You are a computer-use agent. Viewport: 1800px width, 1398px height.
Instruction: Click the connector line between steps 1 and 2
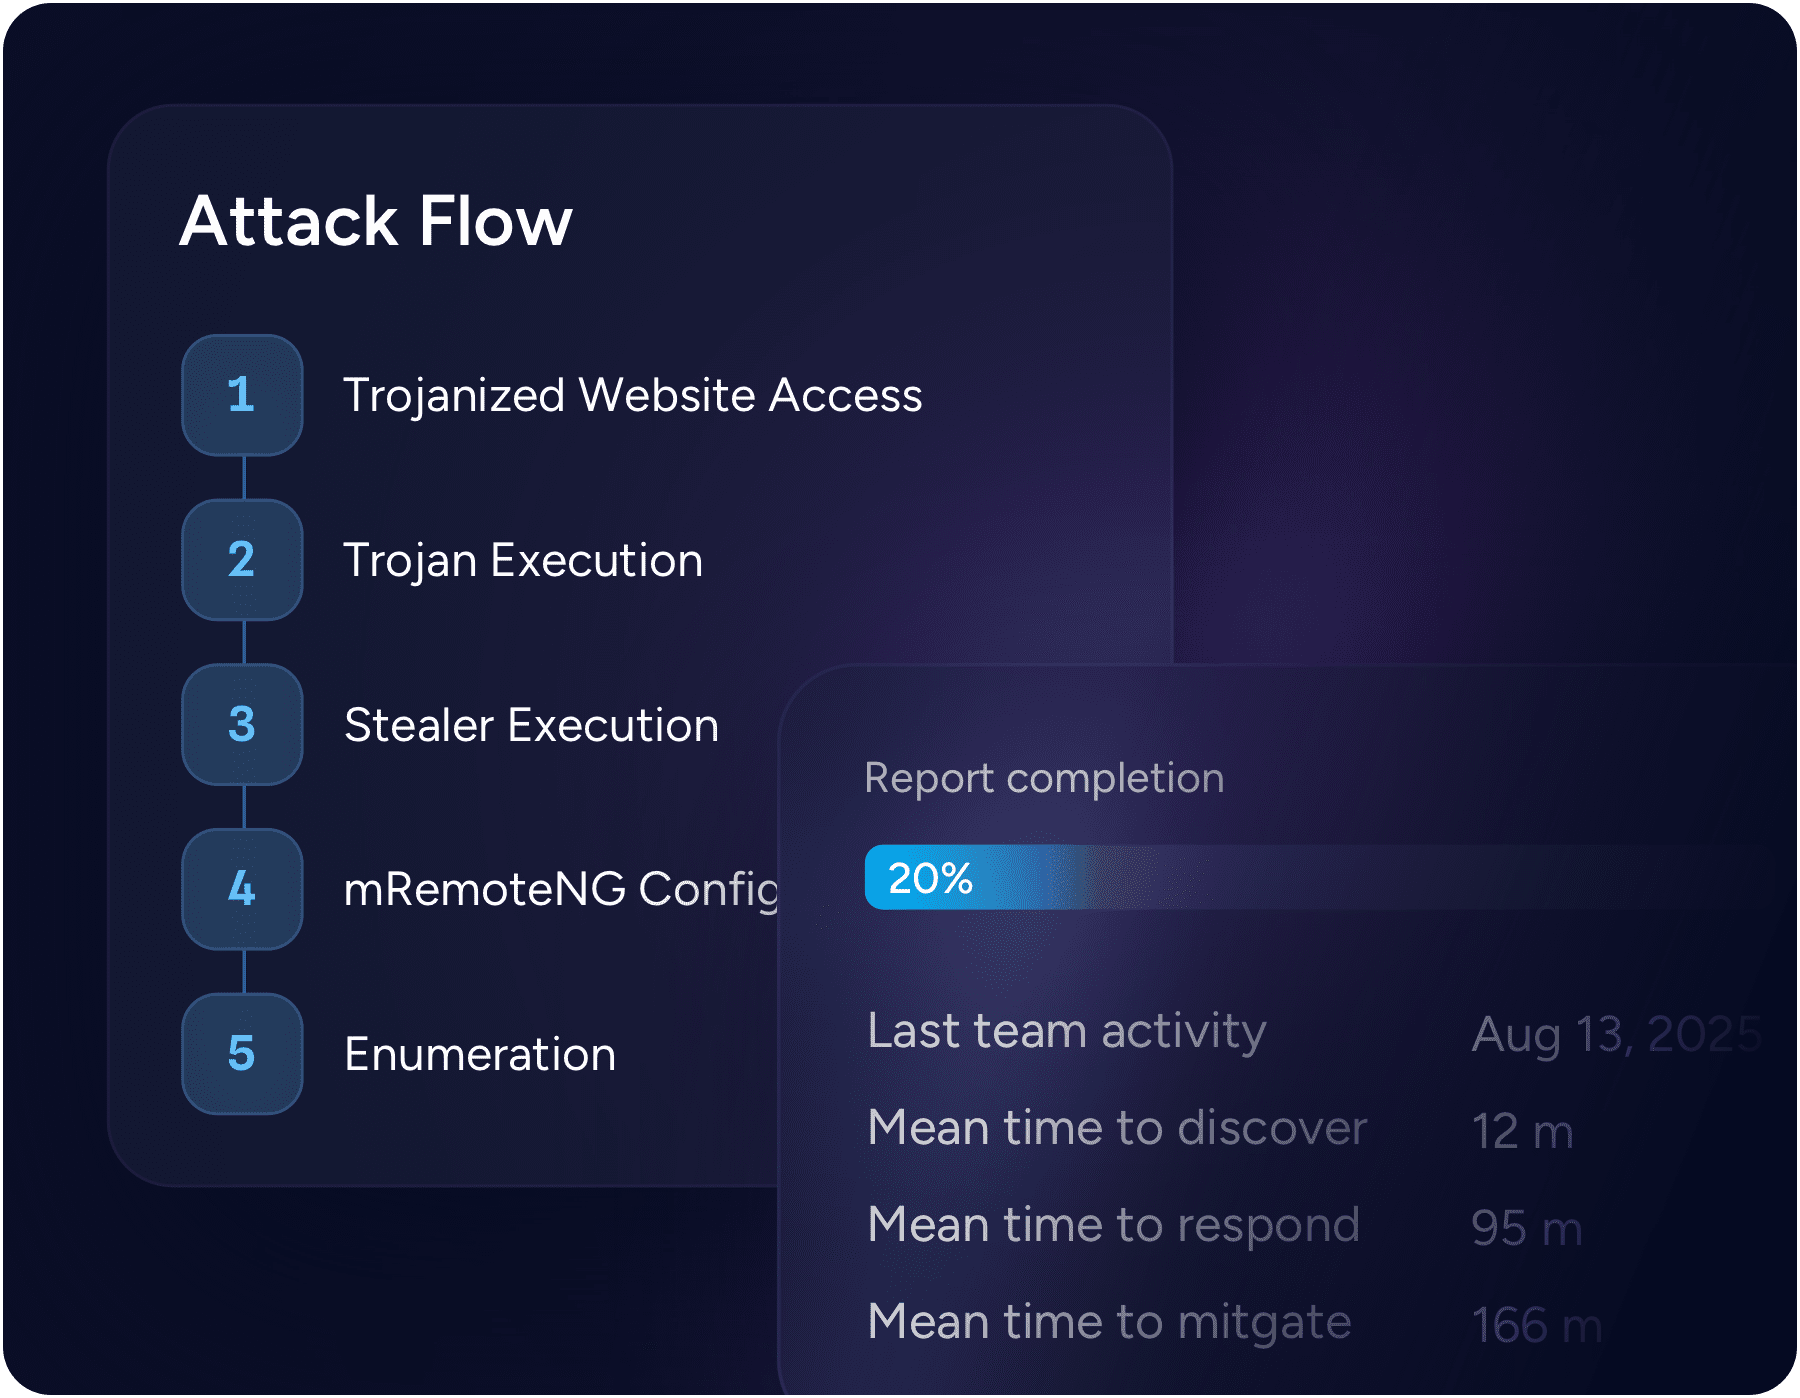[x=241, y=477]
